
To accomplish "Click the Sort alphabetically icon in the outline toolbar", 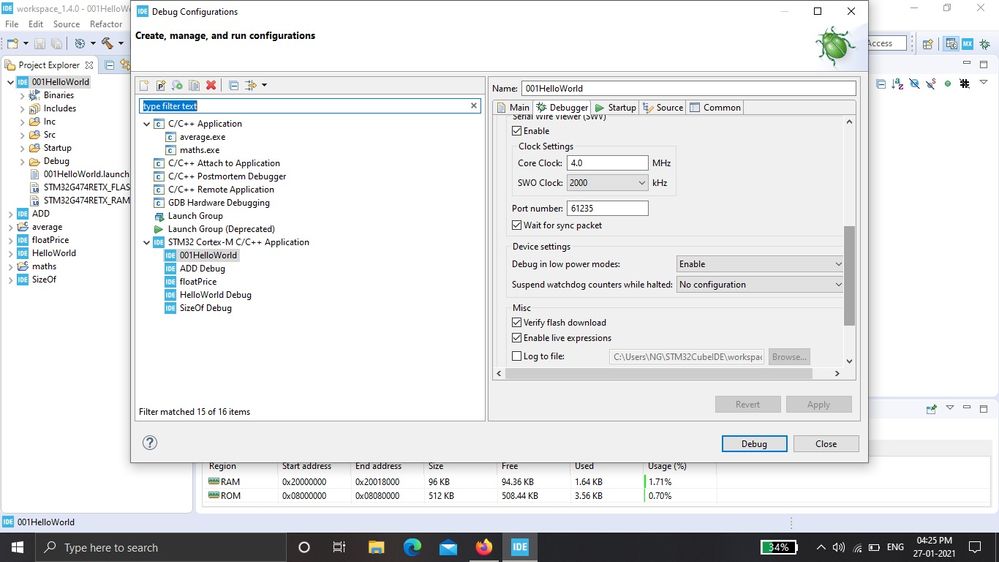I will coord(898,83).
